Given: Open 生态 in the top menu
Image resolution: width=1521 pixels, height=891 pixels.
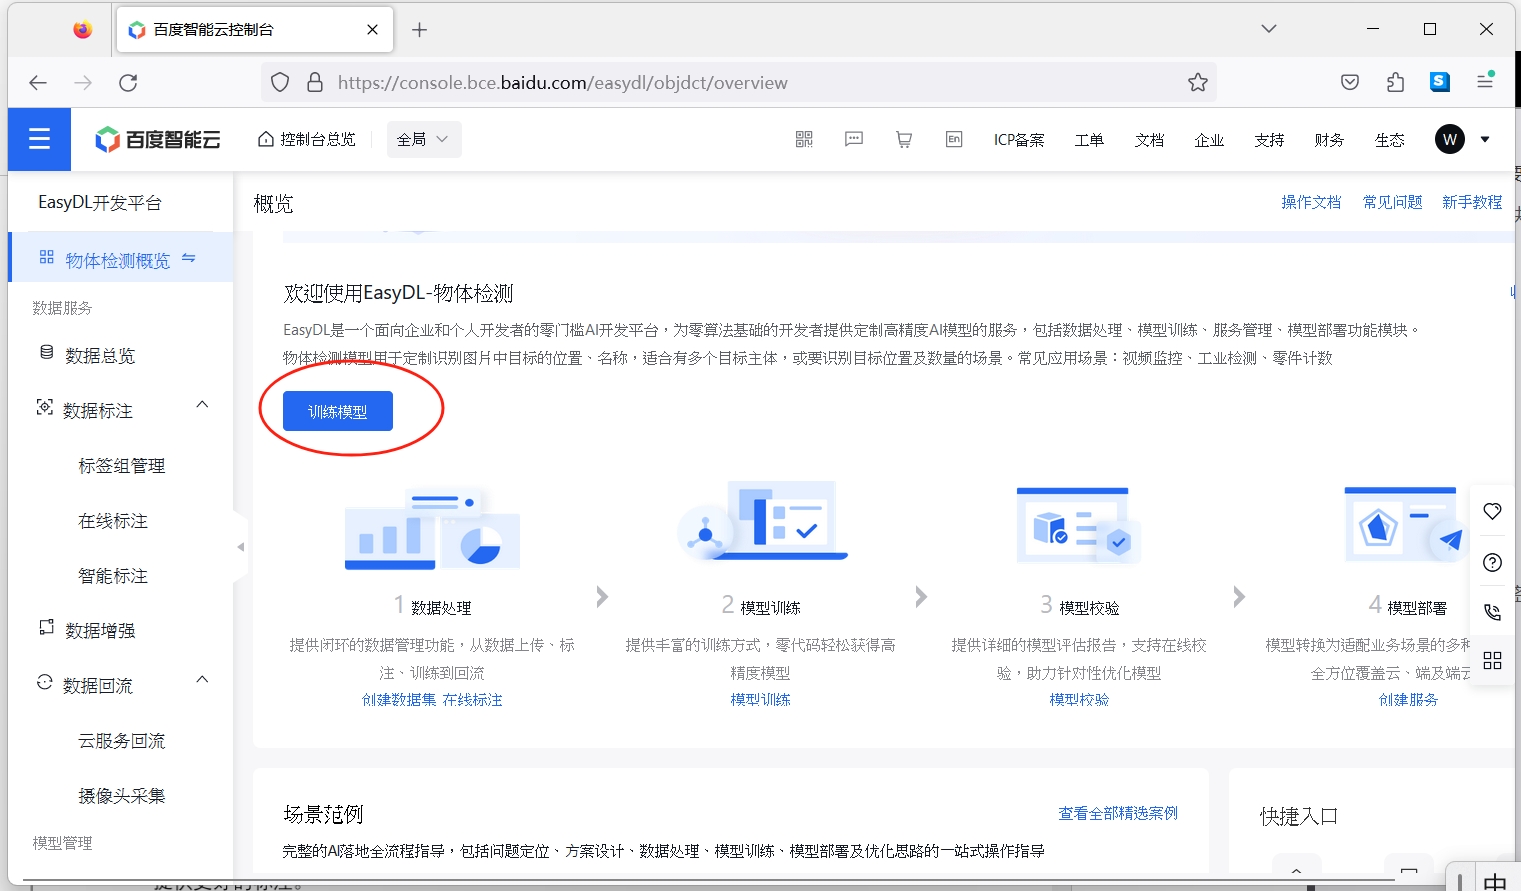Looking at the screenshot, I should (1389, 140).
